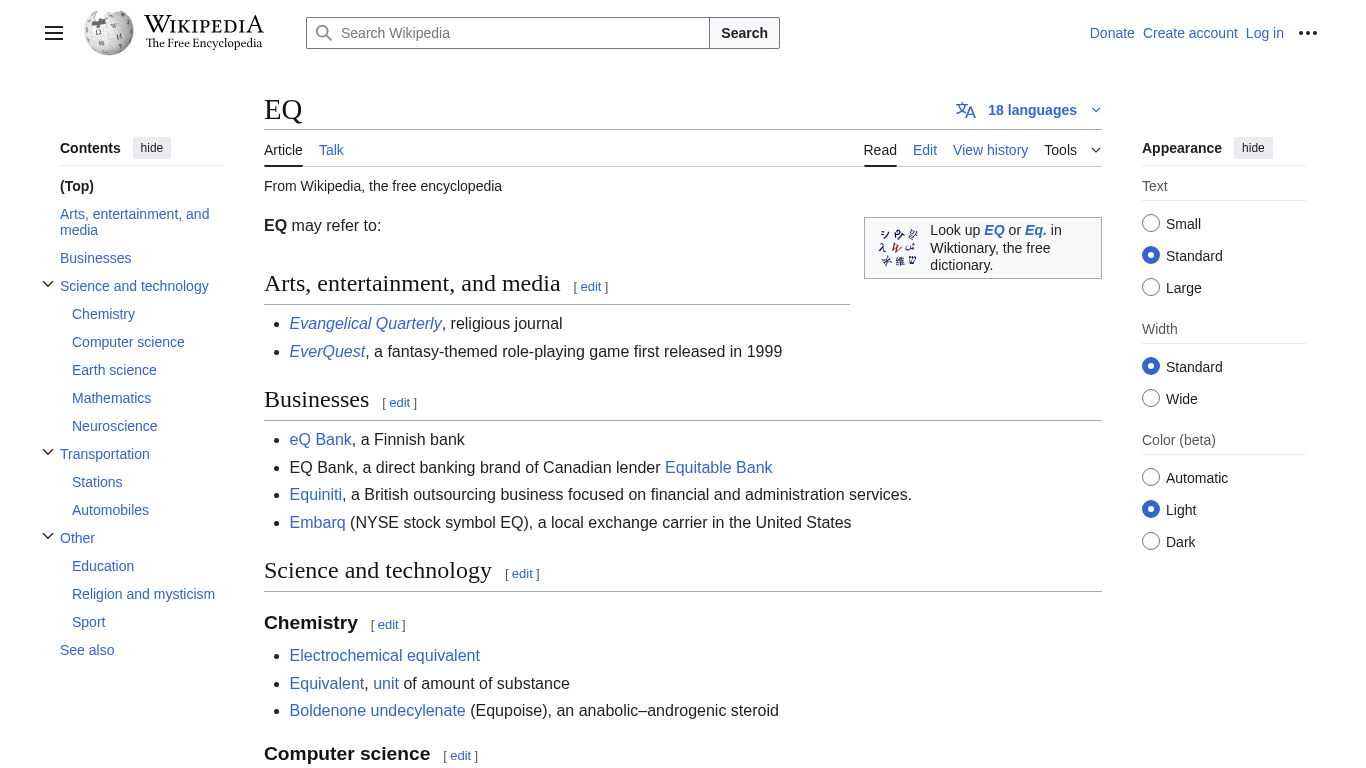Click the Wiktionary logo image

pos(898,247)
